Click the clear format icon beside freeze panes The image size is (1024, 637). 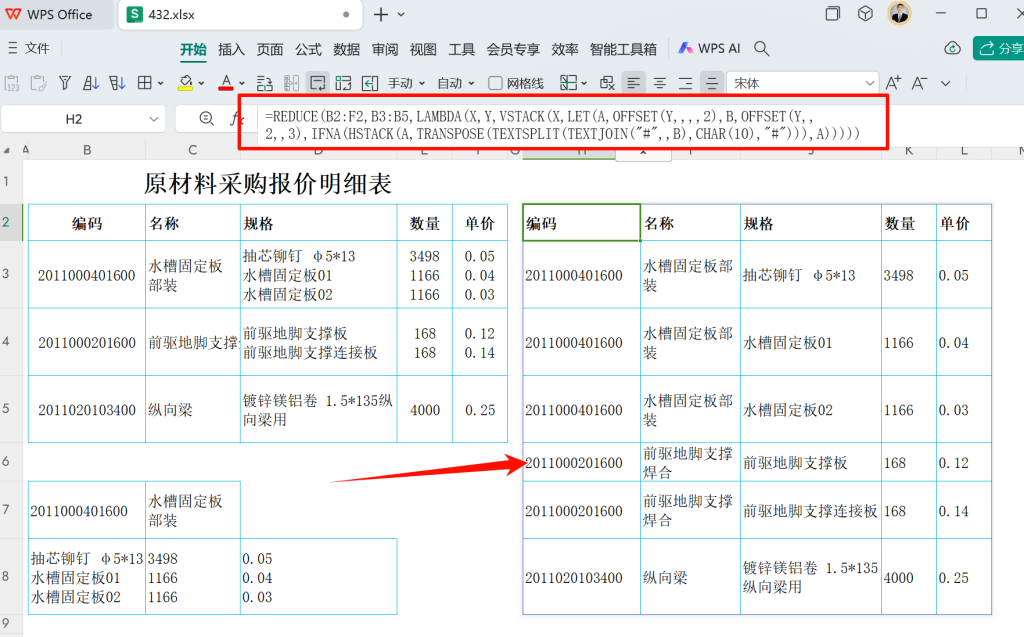click(607, 83)
